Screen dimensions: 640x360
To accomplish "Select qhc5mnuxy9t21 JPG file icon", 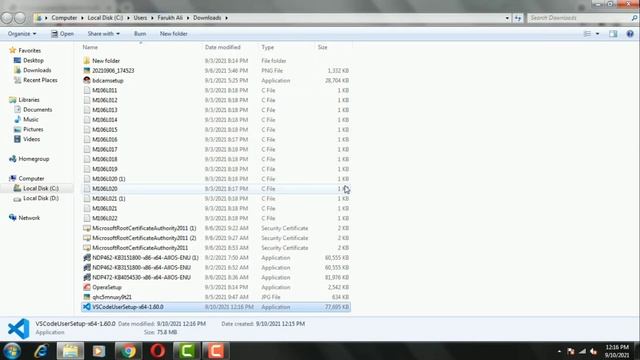I will click(87, 297).
